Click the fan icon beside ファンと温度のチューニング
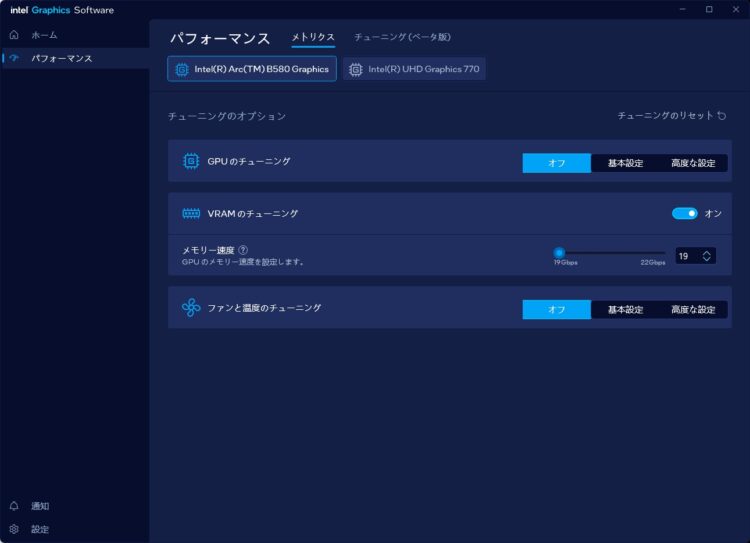Screen dimensions: 750x543 pos(191,308)
